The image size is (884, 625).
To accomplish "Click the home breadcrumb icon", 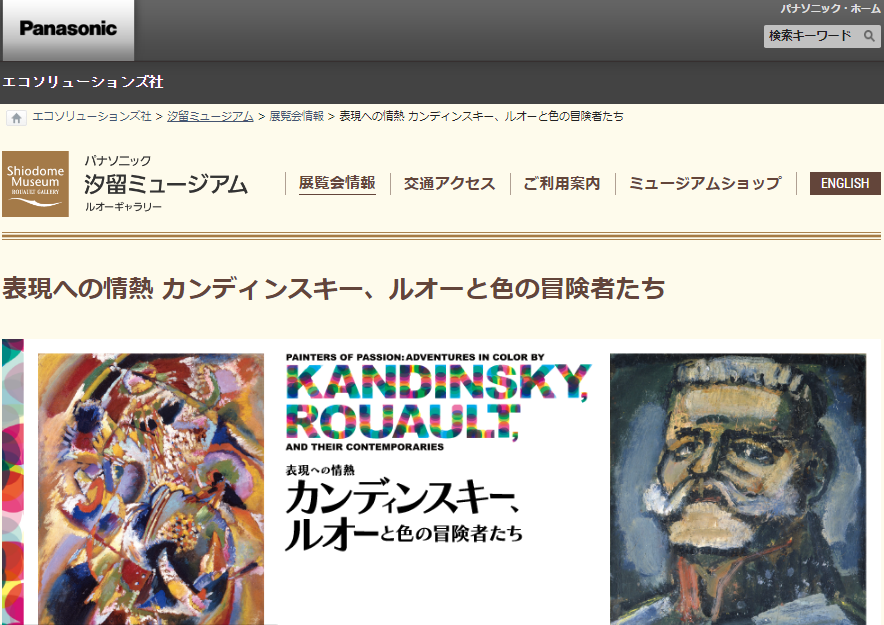I will [16, 118].
